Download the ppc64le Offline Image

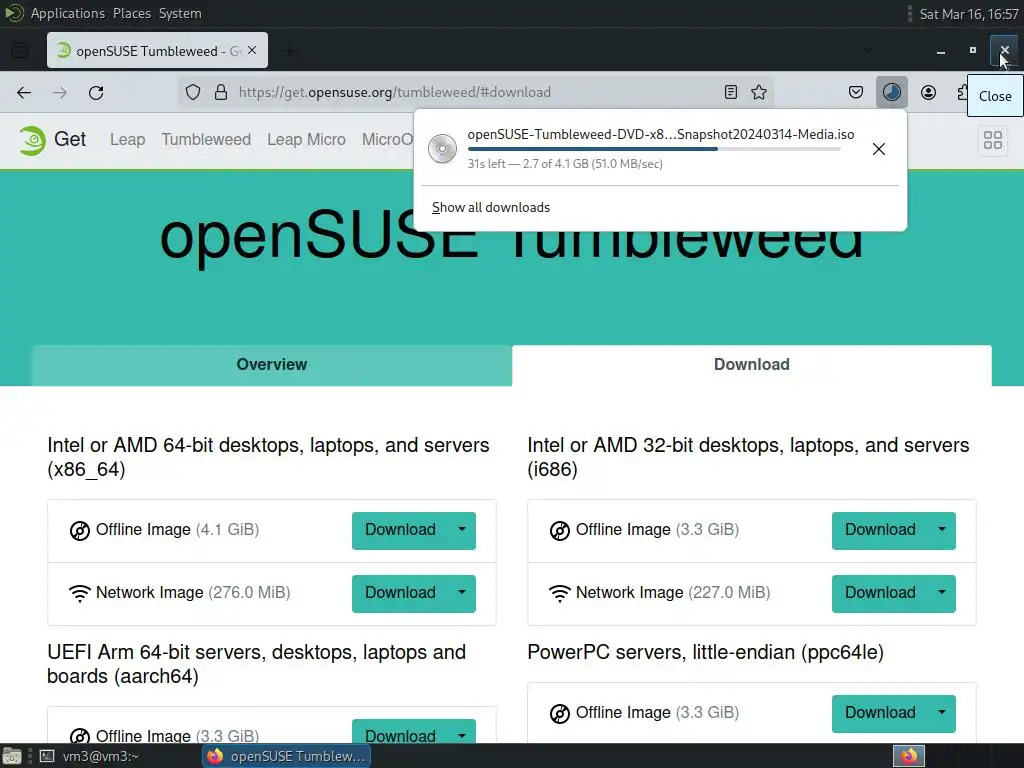pyautogui.click(x=880, y=712)
